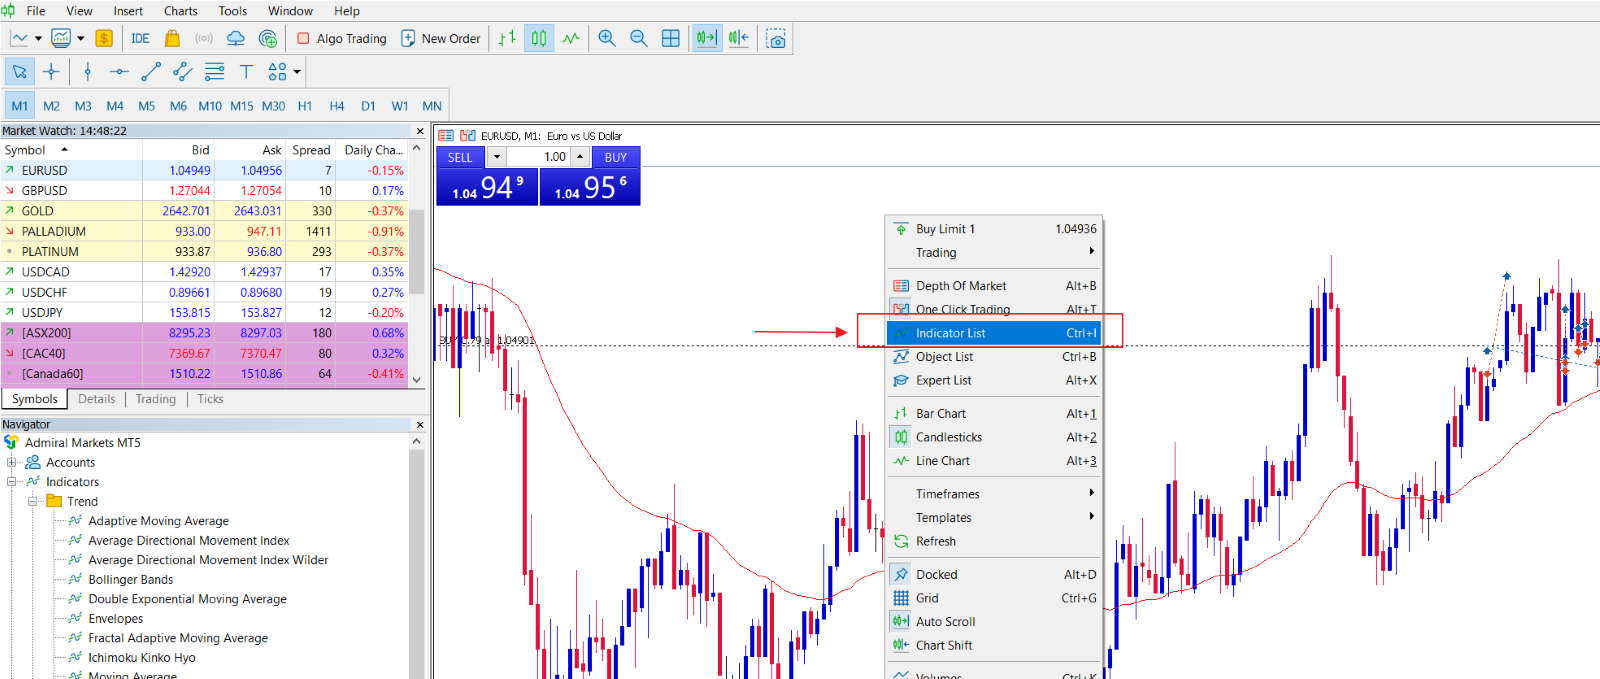Click the shapes objects tool icon
Image resolution: width=1600 pixels, height=679 pixels.
(x=277, y=71)
